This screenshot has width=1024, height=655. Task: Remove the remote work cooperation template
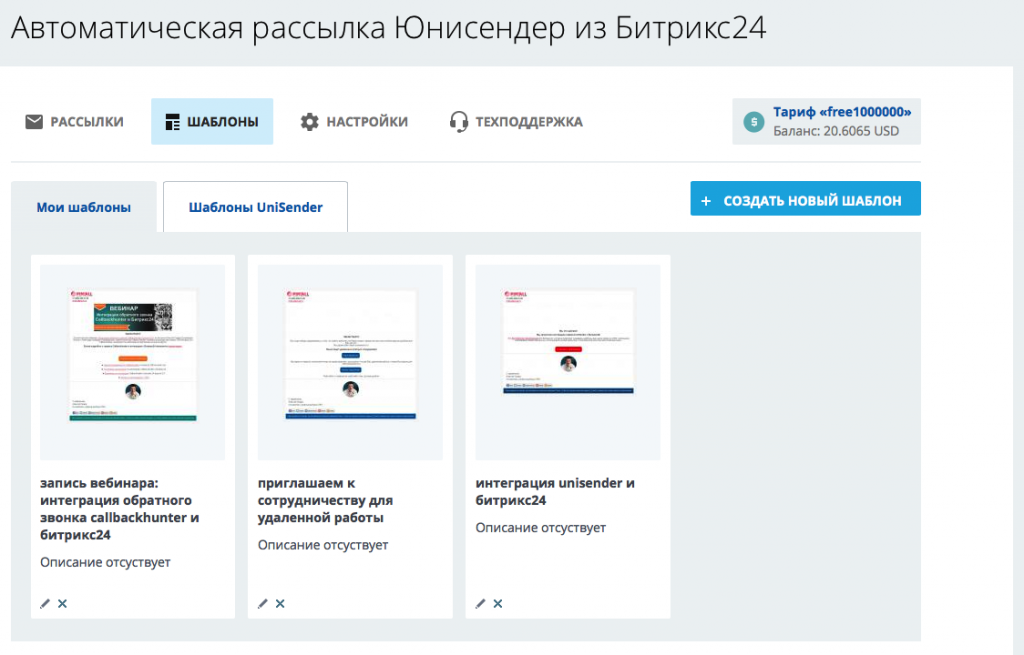pyautogui.click(x=280, y=603)
